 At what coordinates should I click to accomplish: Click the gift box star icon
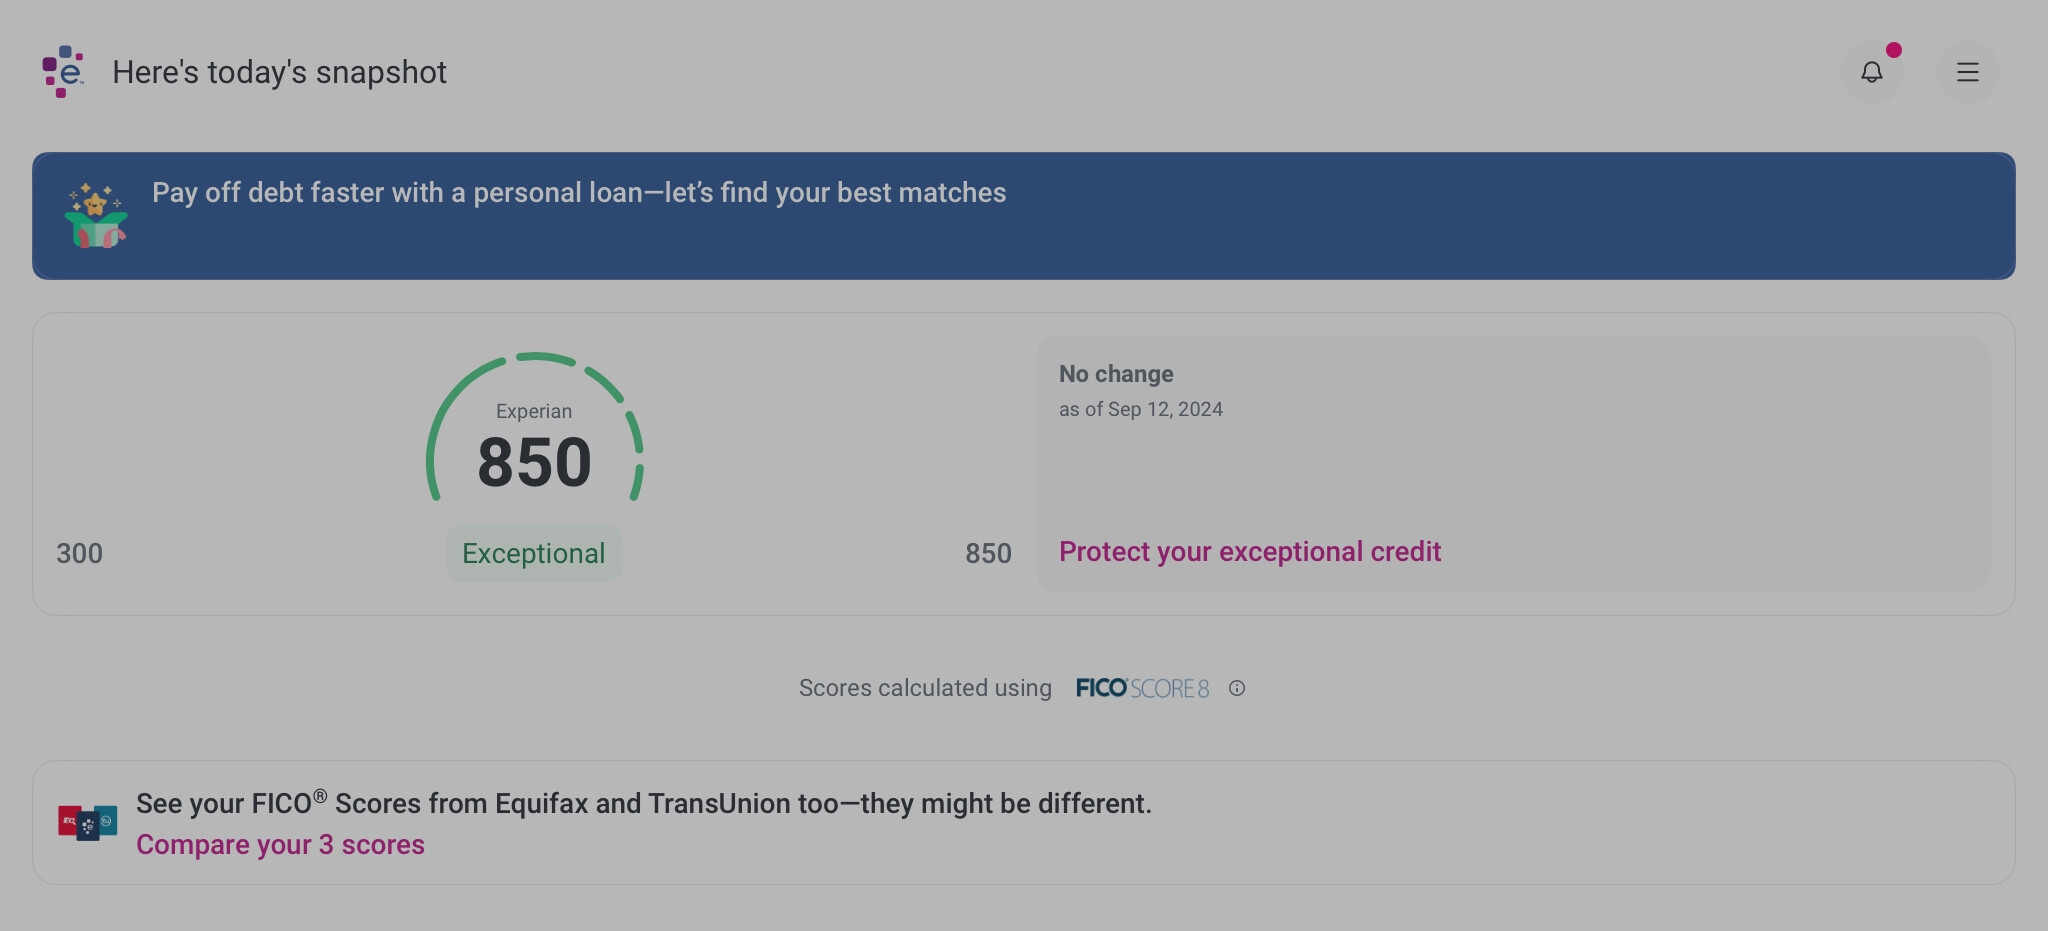pyautogui.click(x=96, y=215)
